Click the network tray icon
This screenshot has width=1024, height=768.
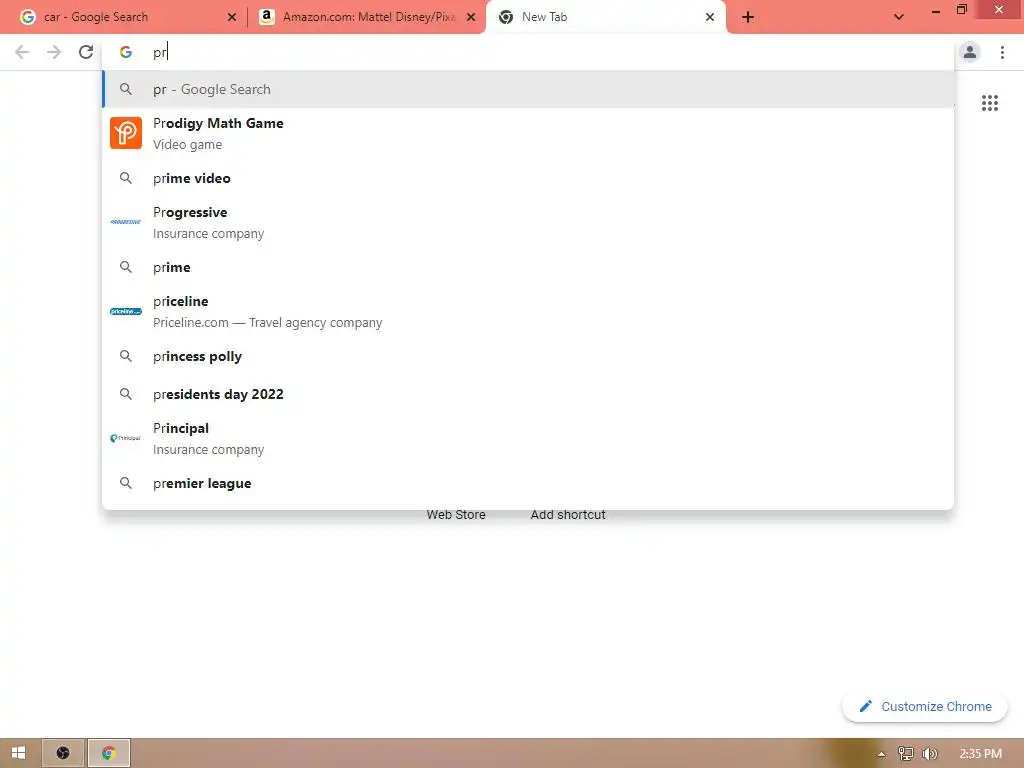point(905,754)
